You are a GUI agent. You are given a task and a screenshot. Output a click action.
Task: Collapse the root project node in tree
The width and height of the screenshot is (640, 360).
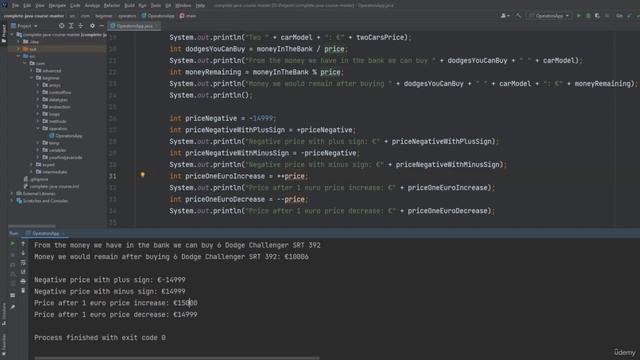tap(13, 35)
